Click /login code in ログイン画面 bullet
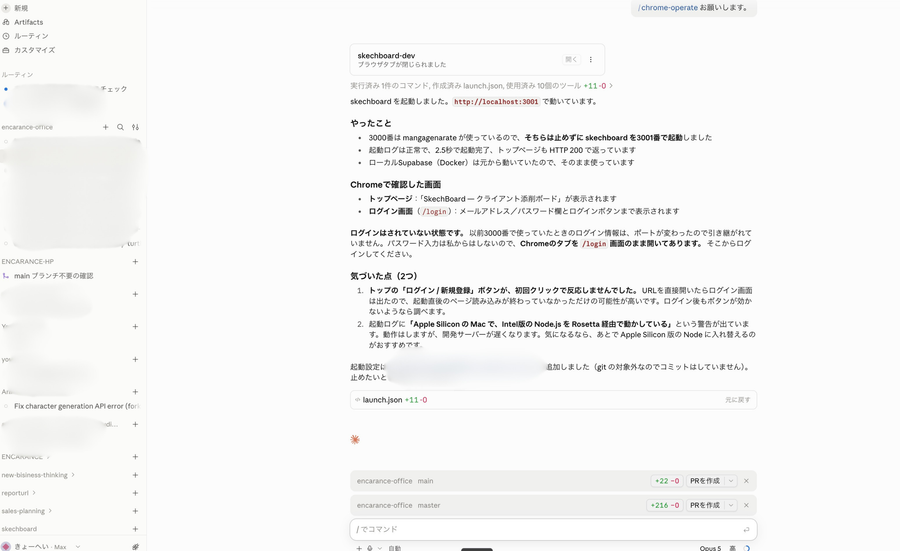Image resolution: width=900 pixels, height=551 pixels. tap(435, 211)
